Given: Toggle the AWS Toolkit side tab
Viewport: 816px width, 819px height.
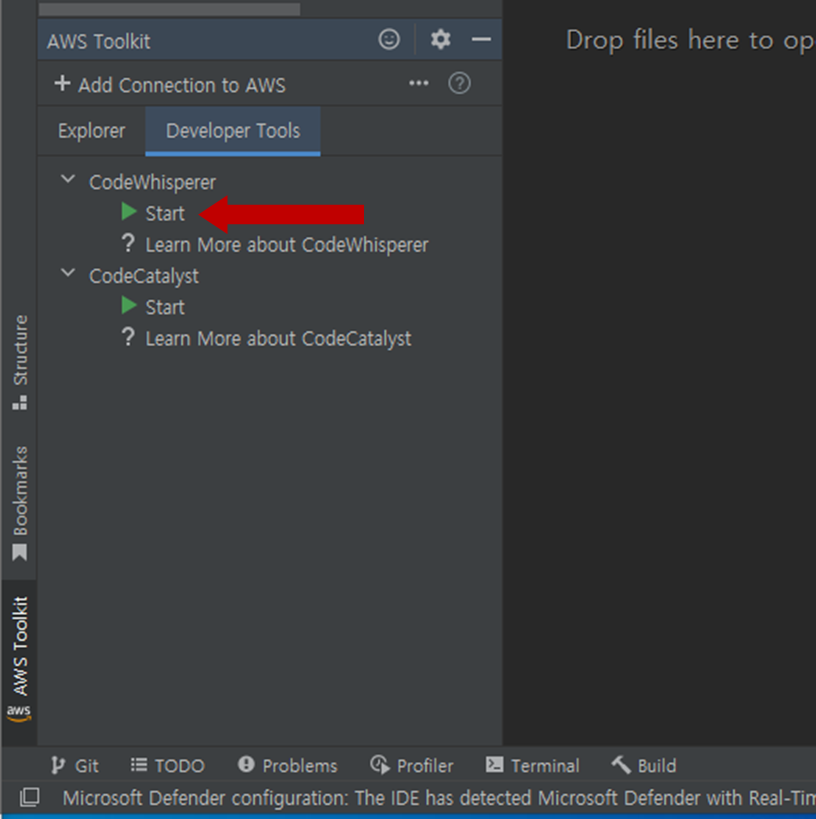Looking at the screenshot, I should tap(19, 660).
